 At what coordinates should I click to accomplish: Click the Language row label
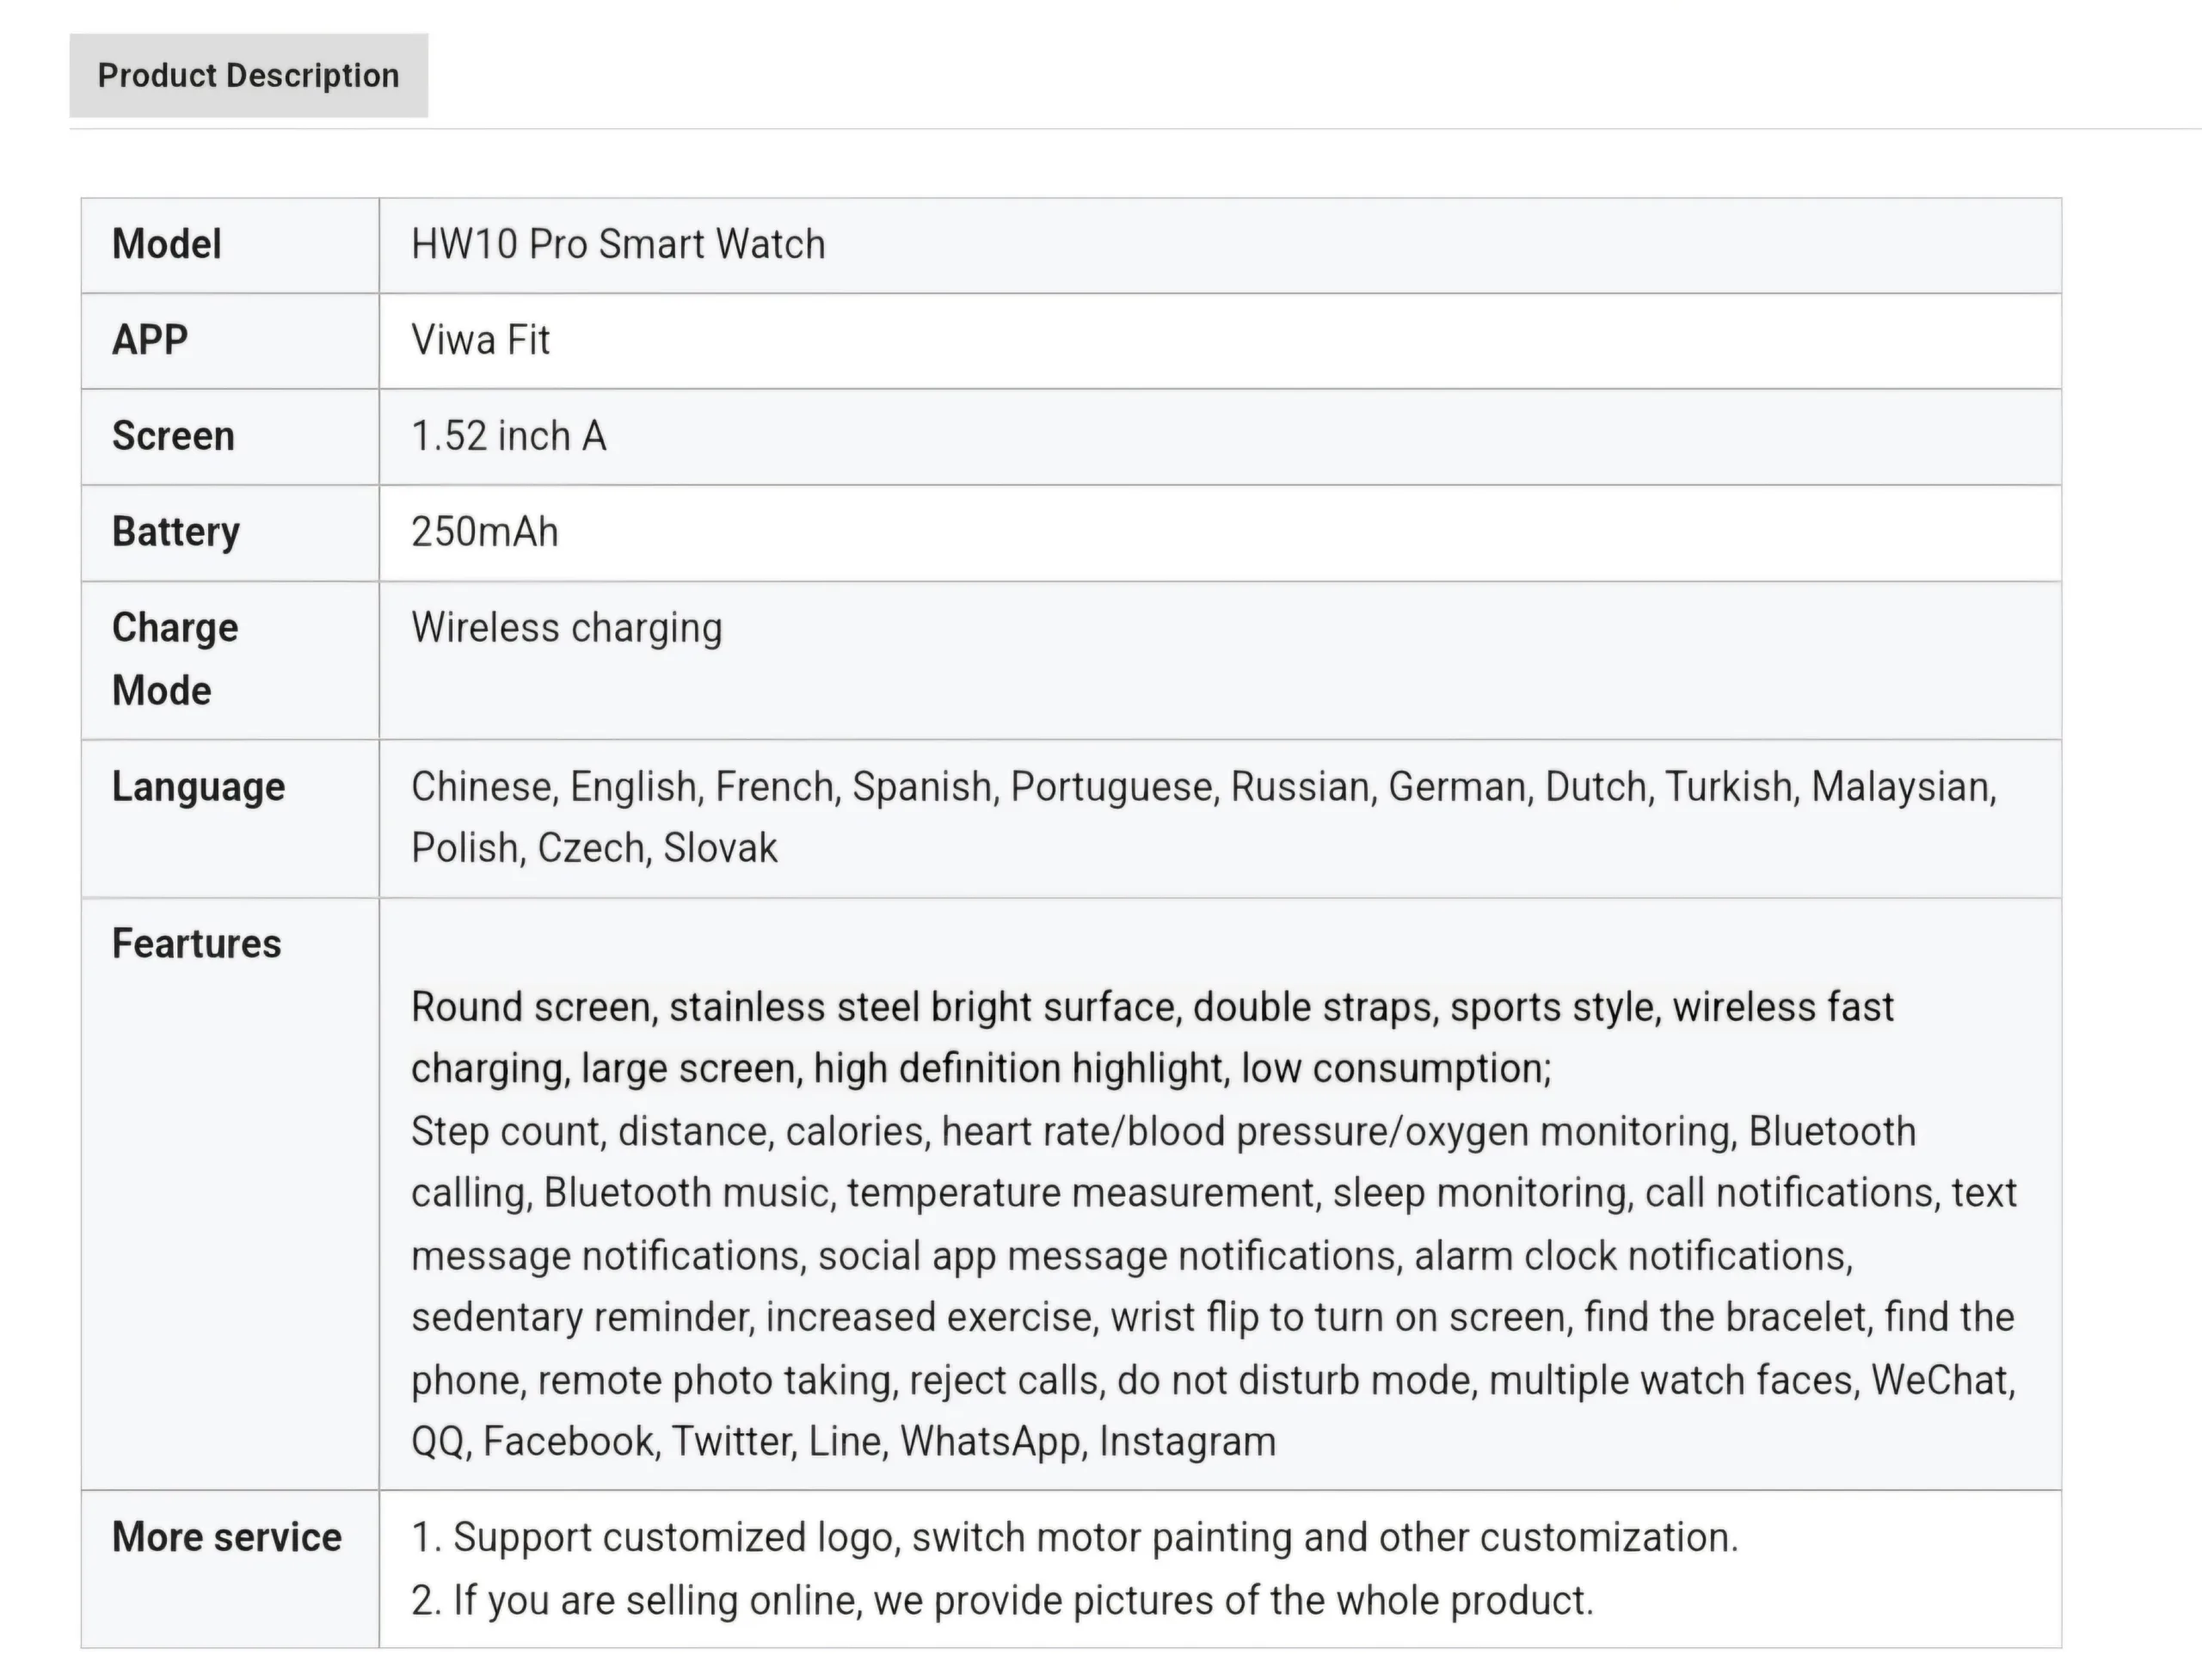coord(198,787)
